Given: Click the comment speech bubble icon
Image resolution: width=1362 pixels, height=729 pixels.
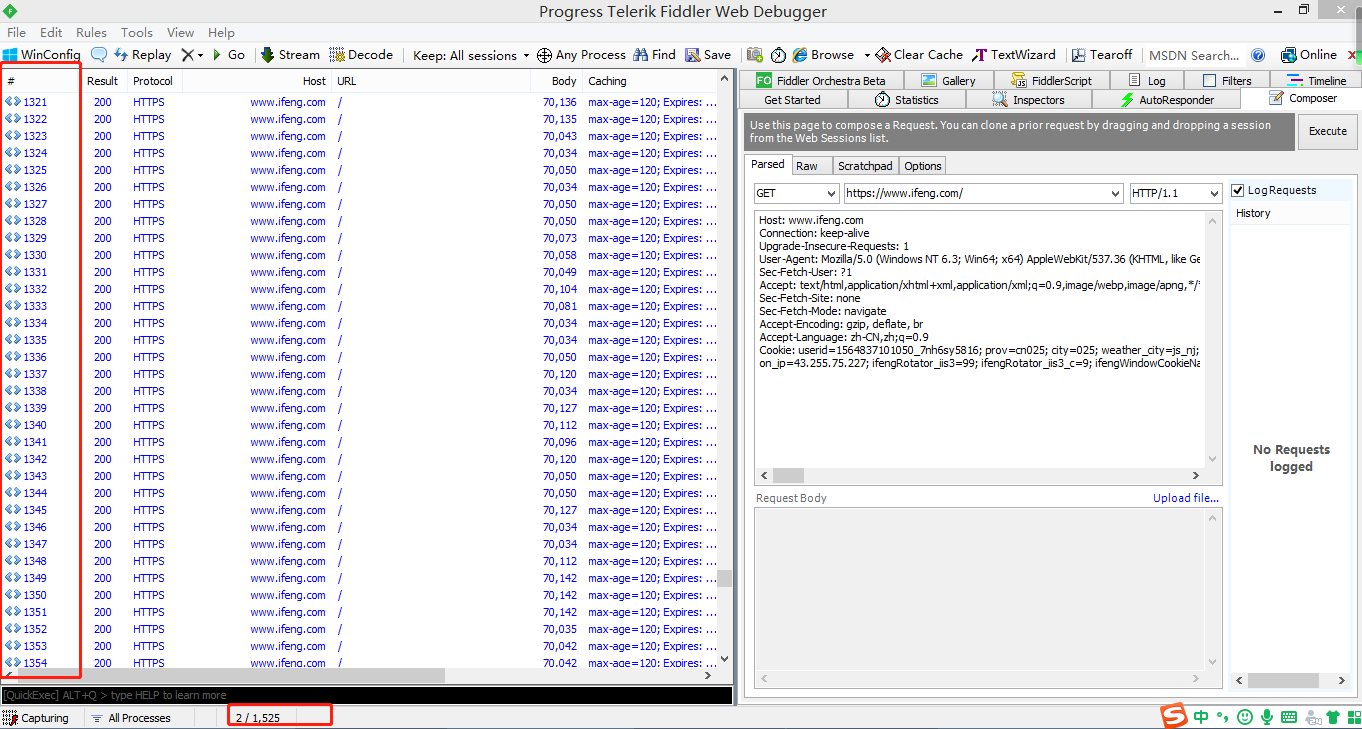Looking at the screenshot, I should tap(99, 55).
